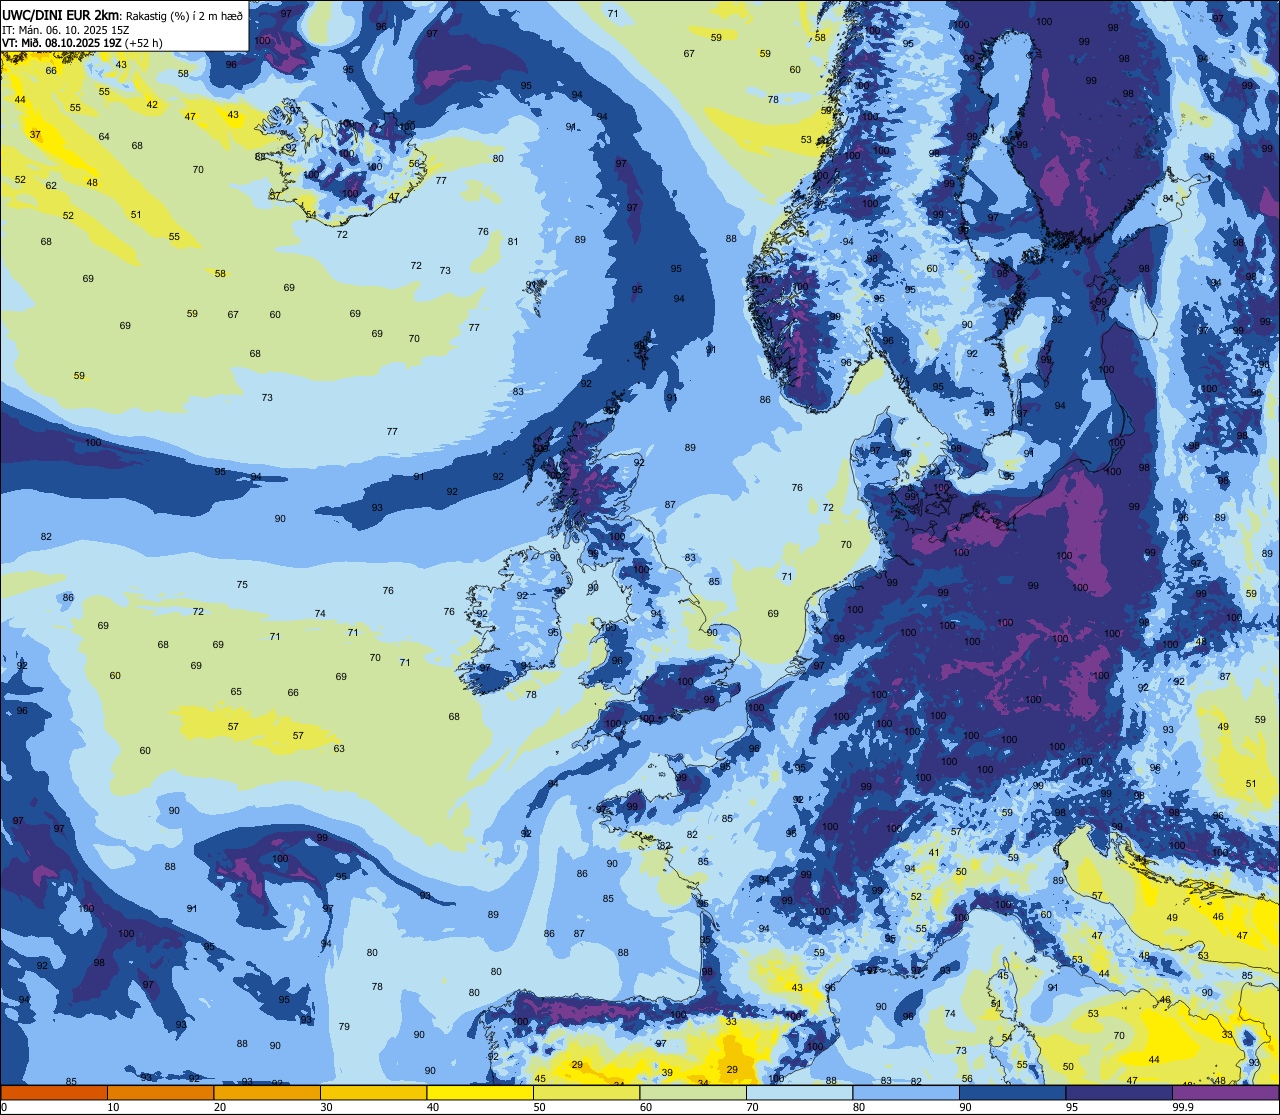The height and width of the screenshot is (1115, 1280).
Task: Click humidity value "37" west of Iceland
Action: coord(35,134)
